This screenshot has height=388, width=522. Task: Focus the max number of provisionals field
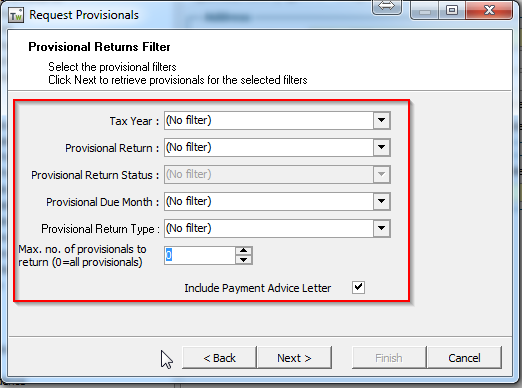coord(200,255)
